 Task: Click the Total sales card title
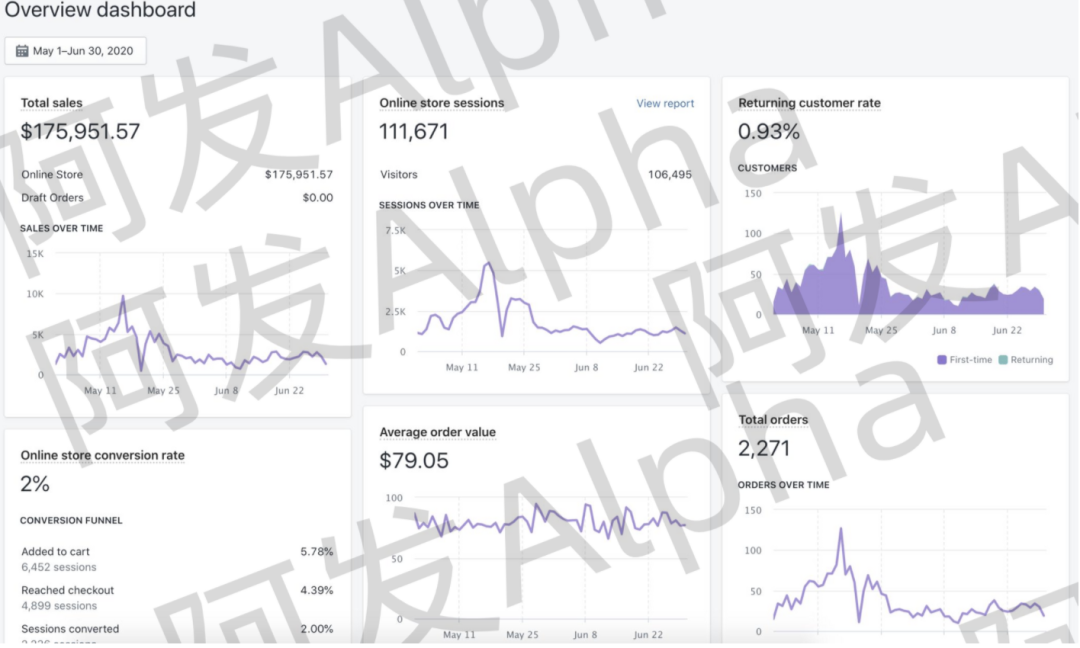[52, 103]
